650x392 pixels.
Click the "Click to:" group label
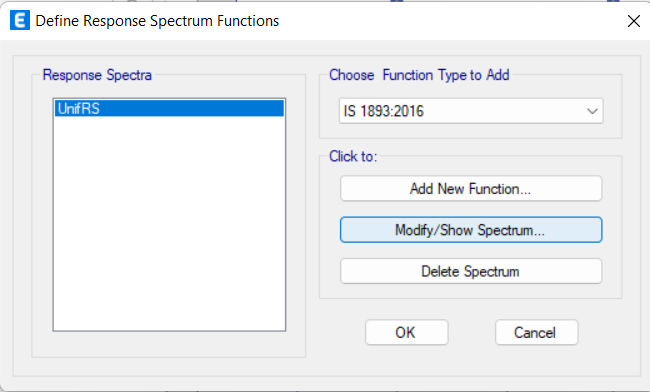tap(353, 157)
